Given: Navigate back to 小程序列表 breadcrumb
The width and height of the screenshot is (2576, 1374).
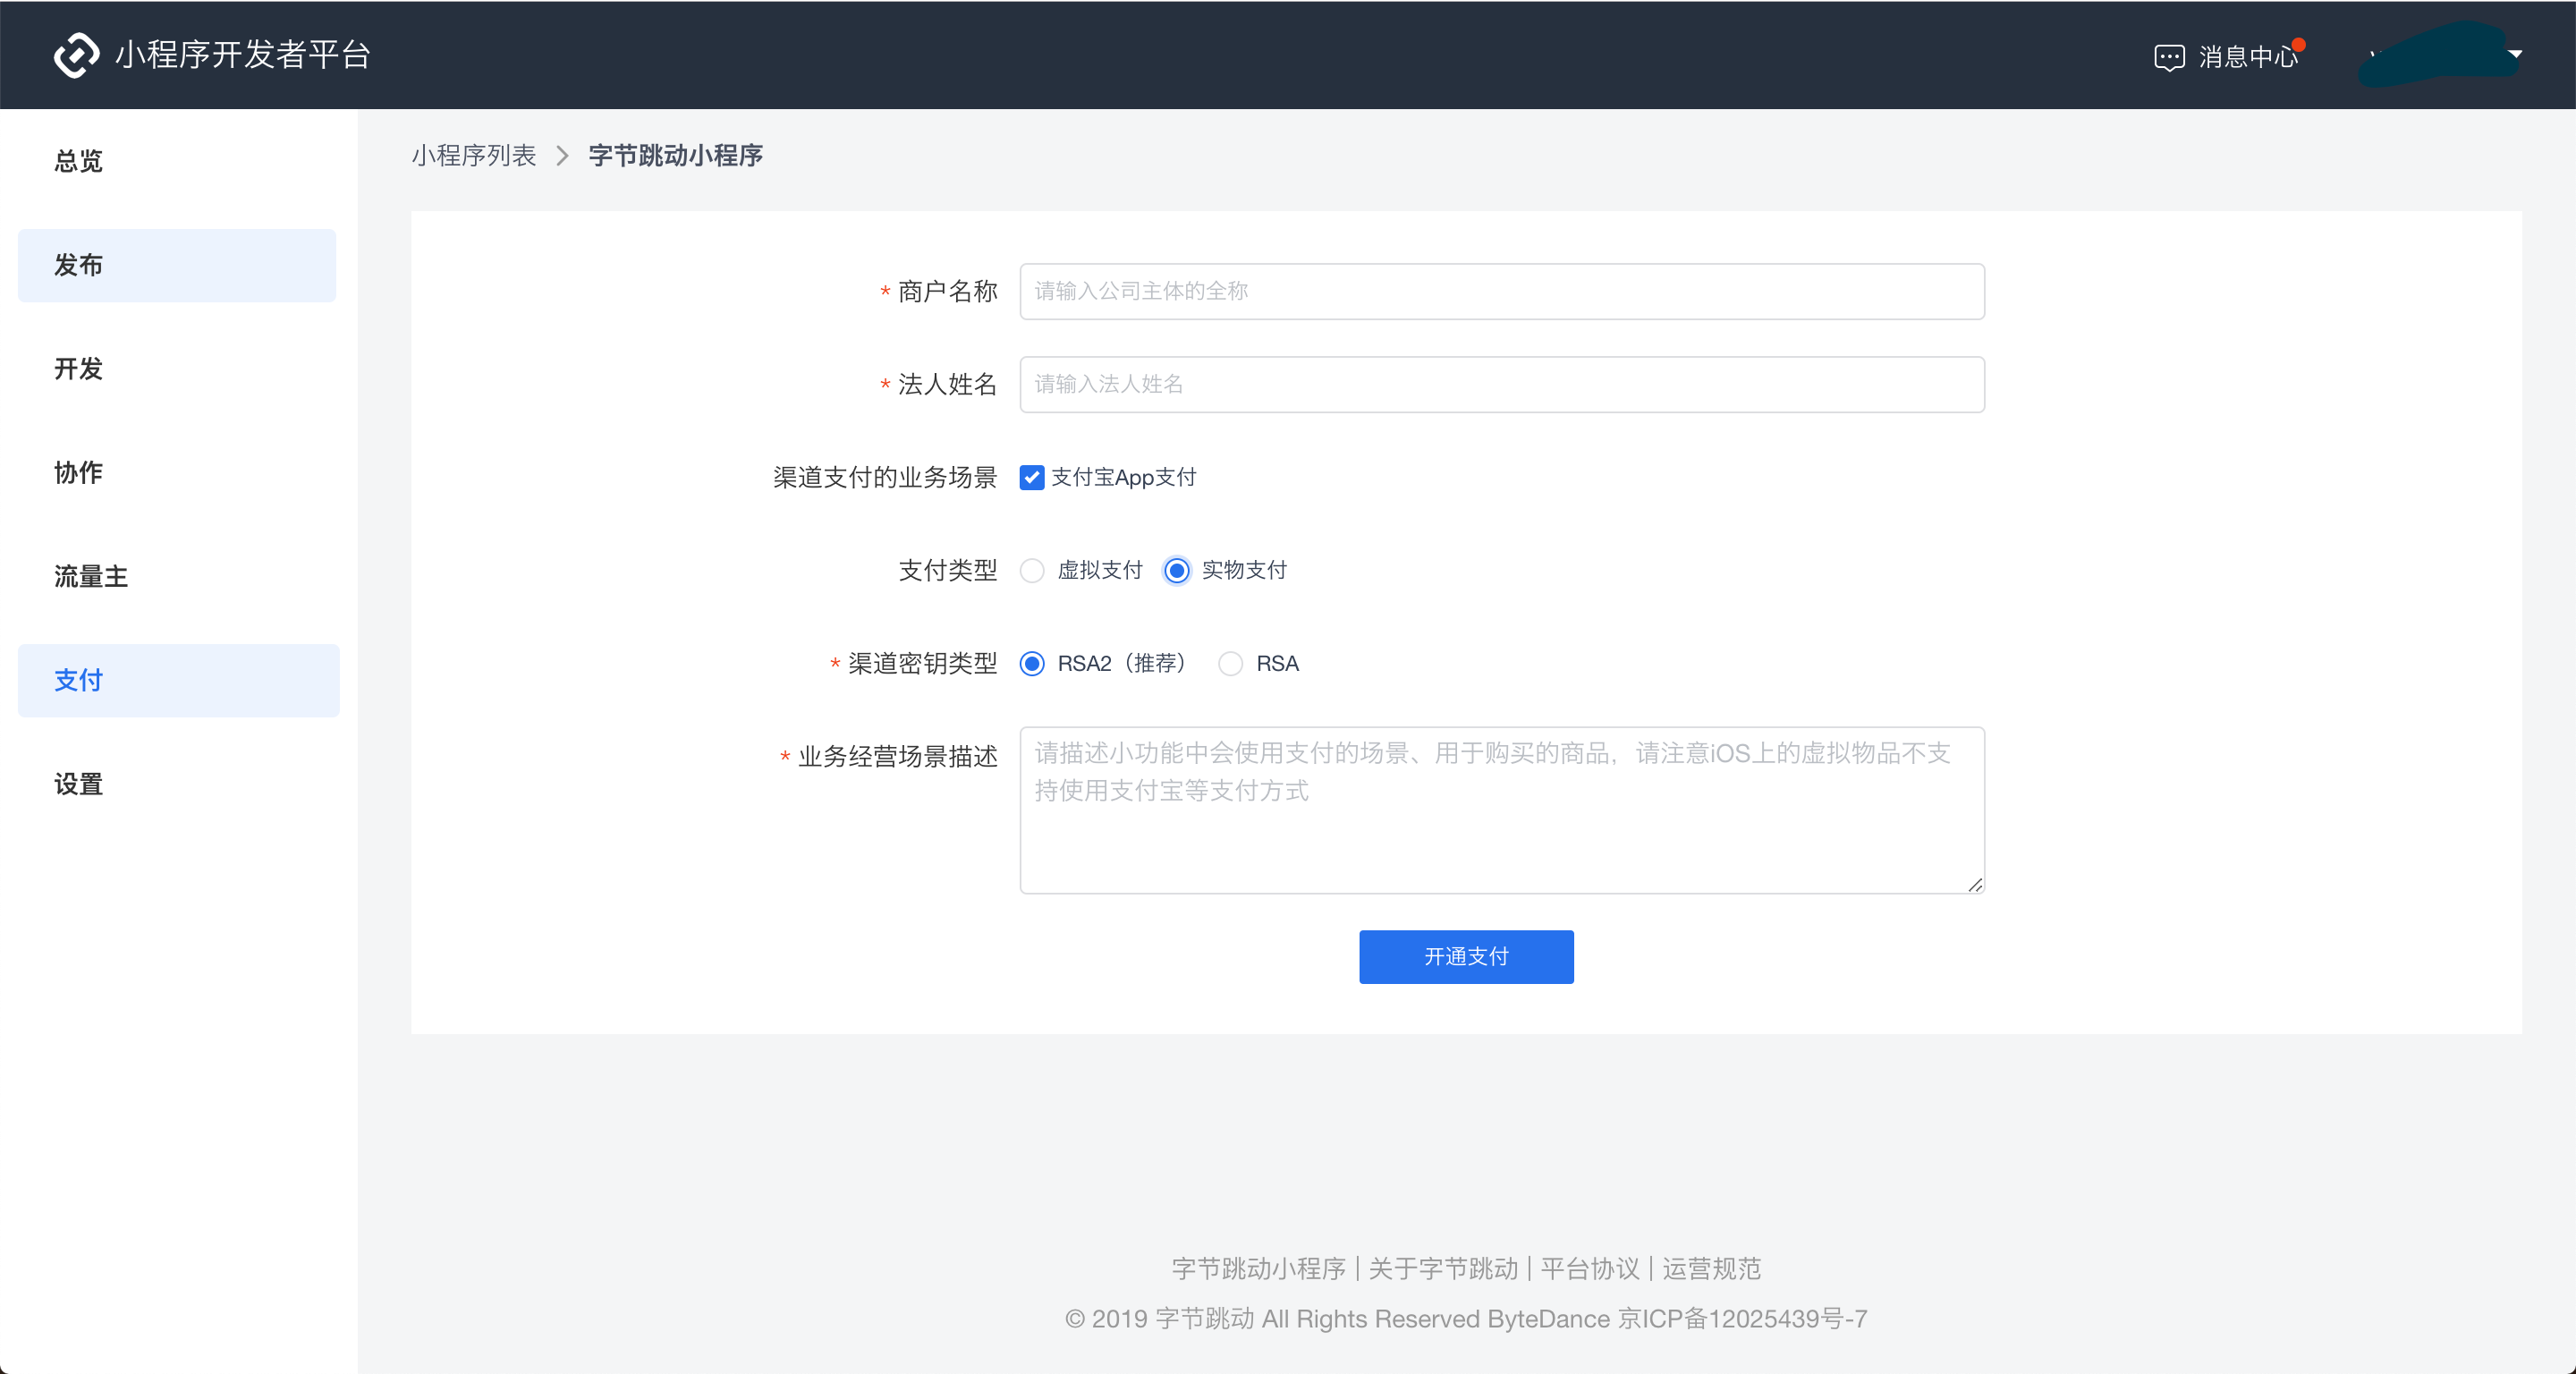Looking at the screenshot, I should (473, 156).
